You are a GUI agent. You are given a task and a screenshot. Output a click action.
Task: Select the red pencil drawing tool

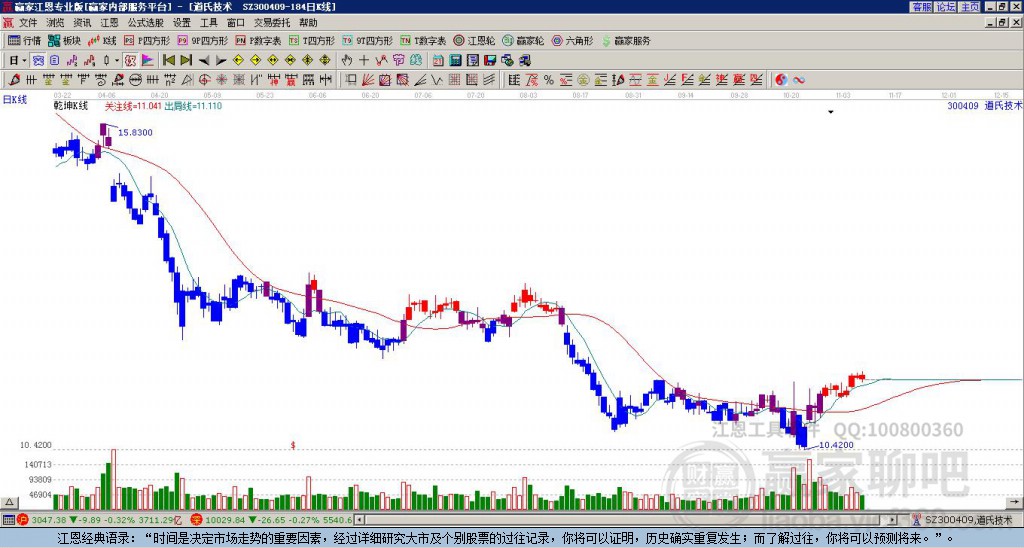14,80
